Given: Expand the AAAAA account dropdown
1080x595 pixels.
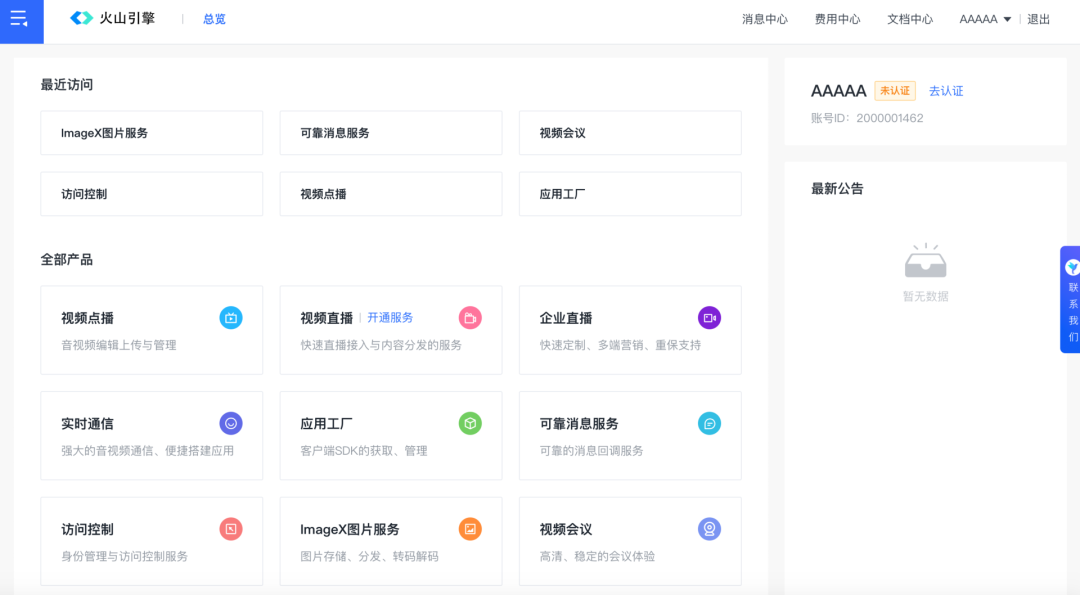Looking at the screenshot, I should (985, 19).
